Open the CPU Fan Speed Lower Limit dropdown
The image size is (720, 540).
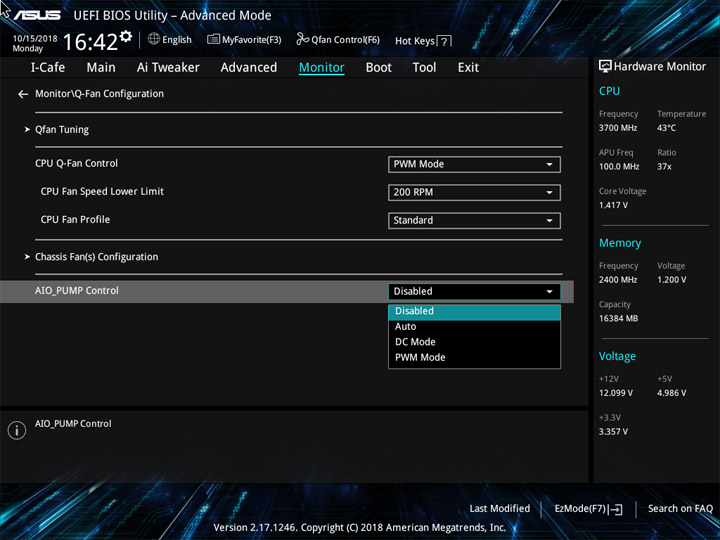(474, 192)
